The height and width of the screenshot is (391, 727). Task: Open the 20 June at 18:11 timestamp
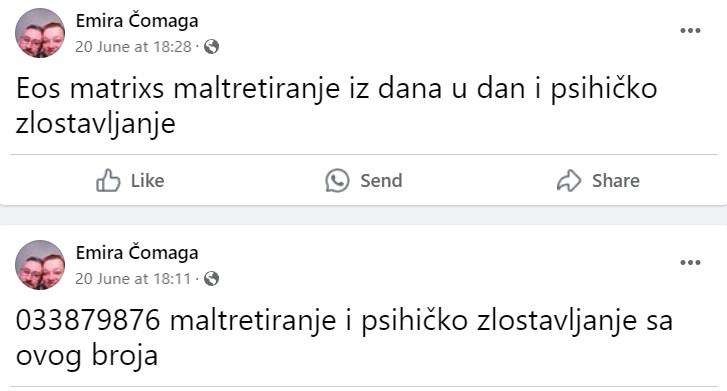click(x=133, y=279)
